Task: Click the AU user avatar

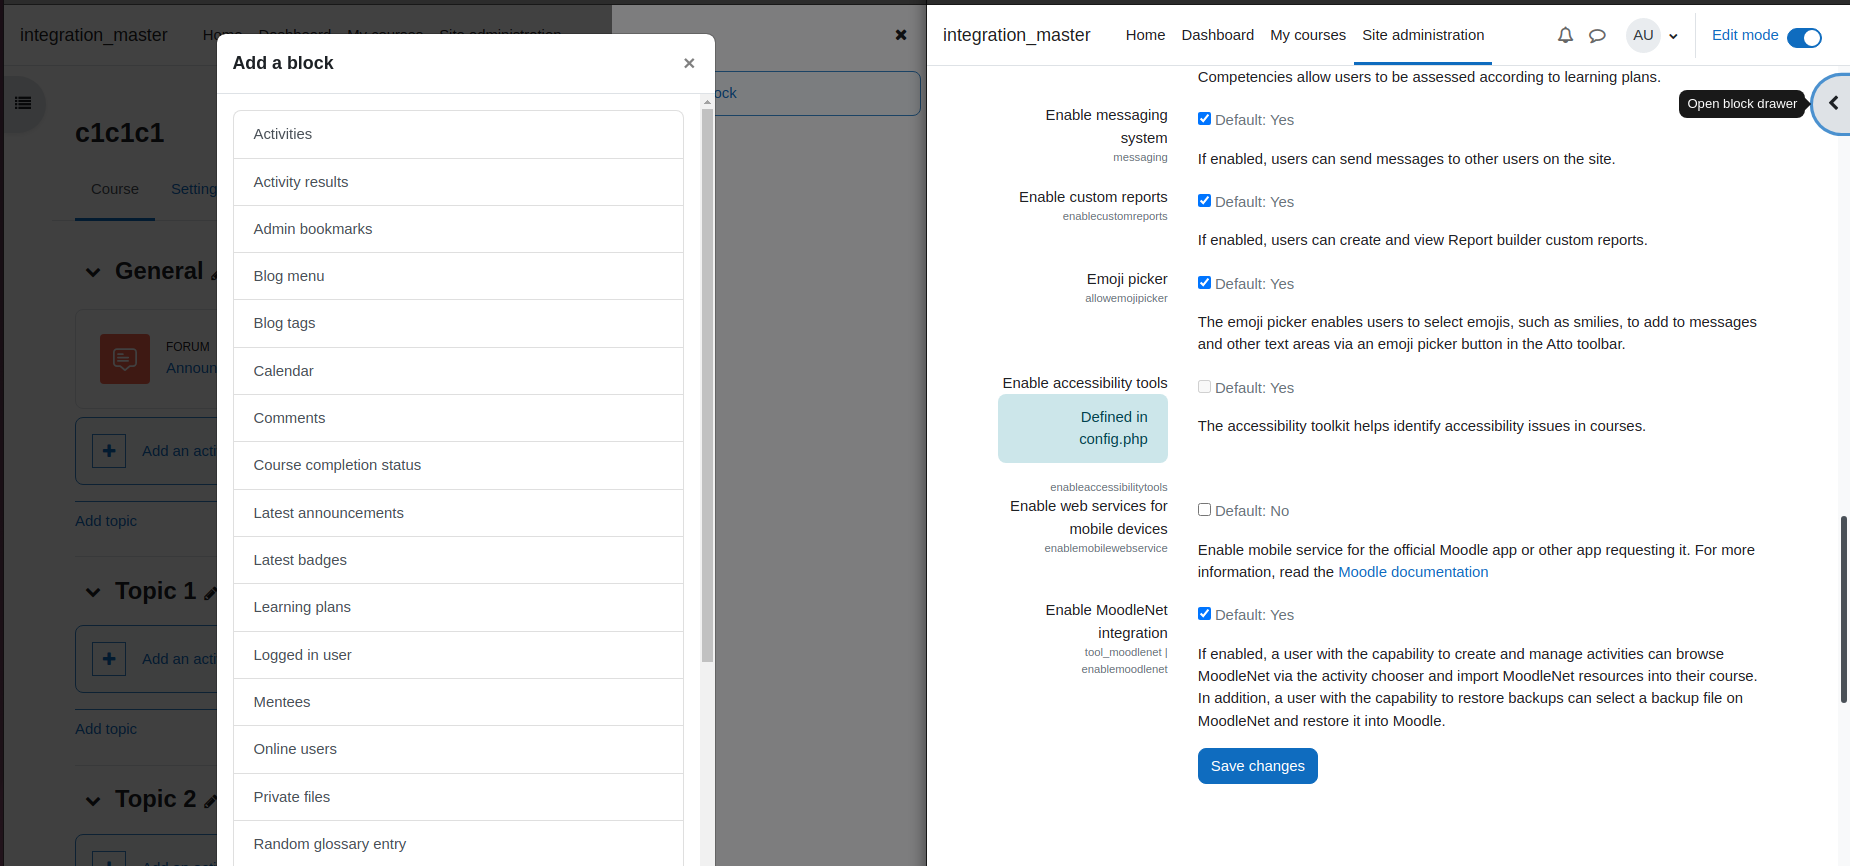Action: [x=1643, y=35]
